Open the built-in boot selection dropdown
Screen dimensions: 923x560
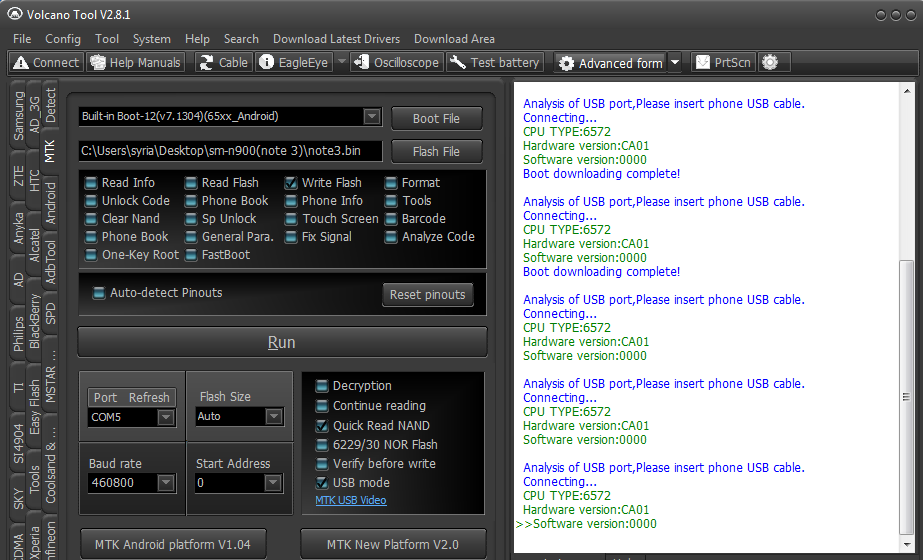(x=371, y=117)
